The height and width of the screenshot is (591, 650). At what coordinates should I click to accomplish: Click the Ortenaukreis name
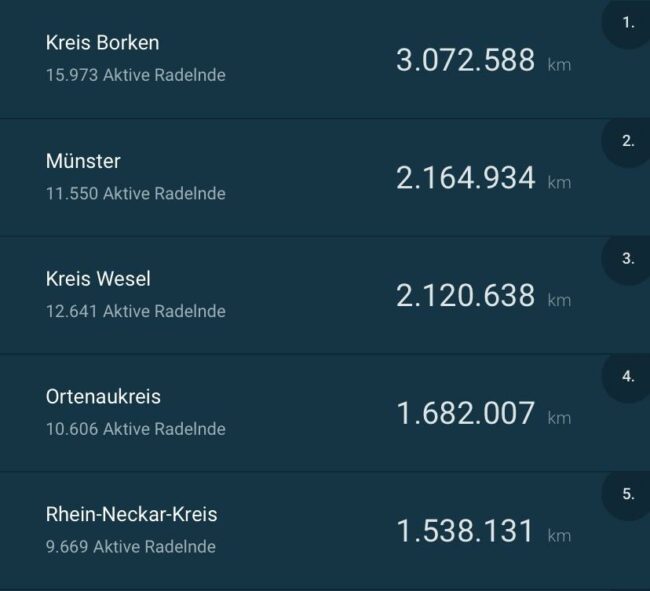(103, 397)
